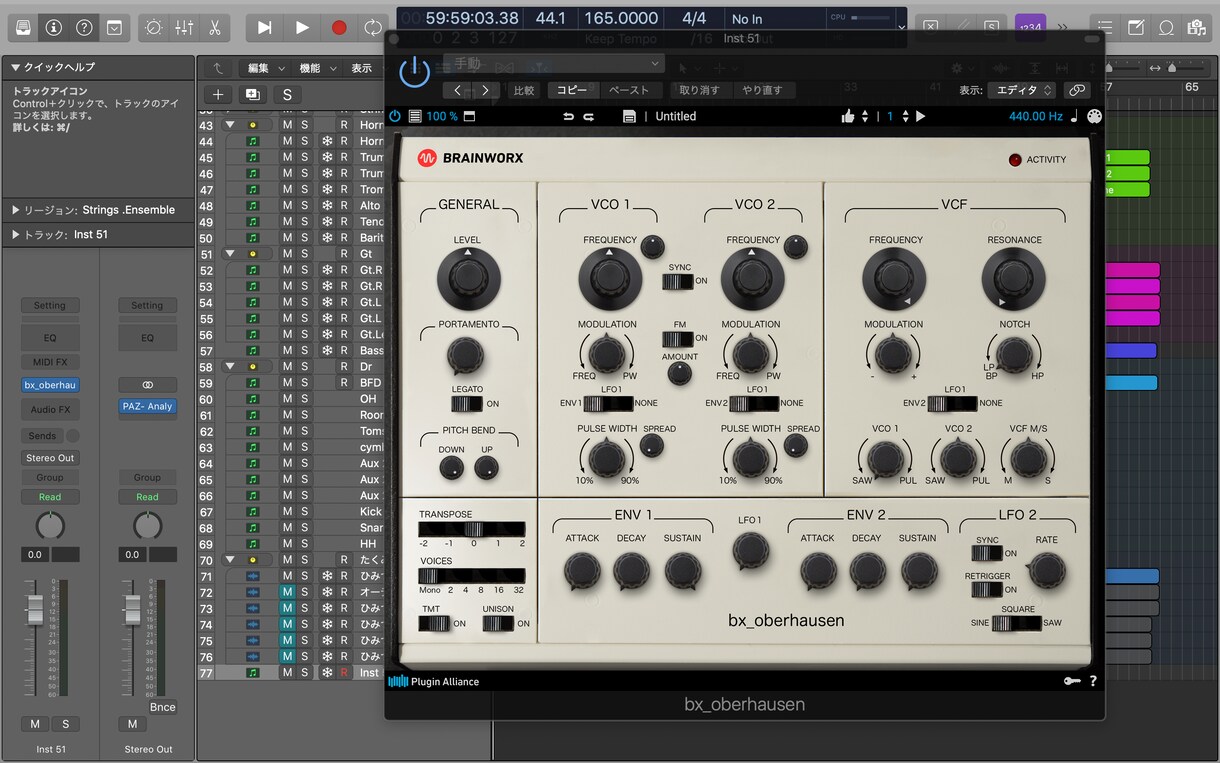Click the bx_oberhau instrument slot
Screen dimensions: 1220x763
50,385
